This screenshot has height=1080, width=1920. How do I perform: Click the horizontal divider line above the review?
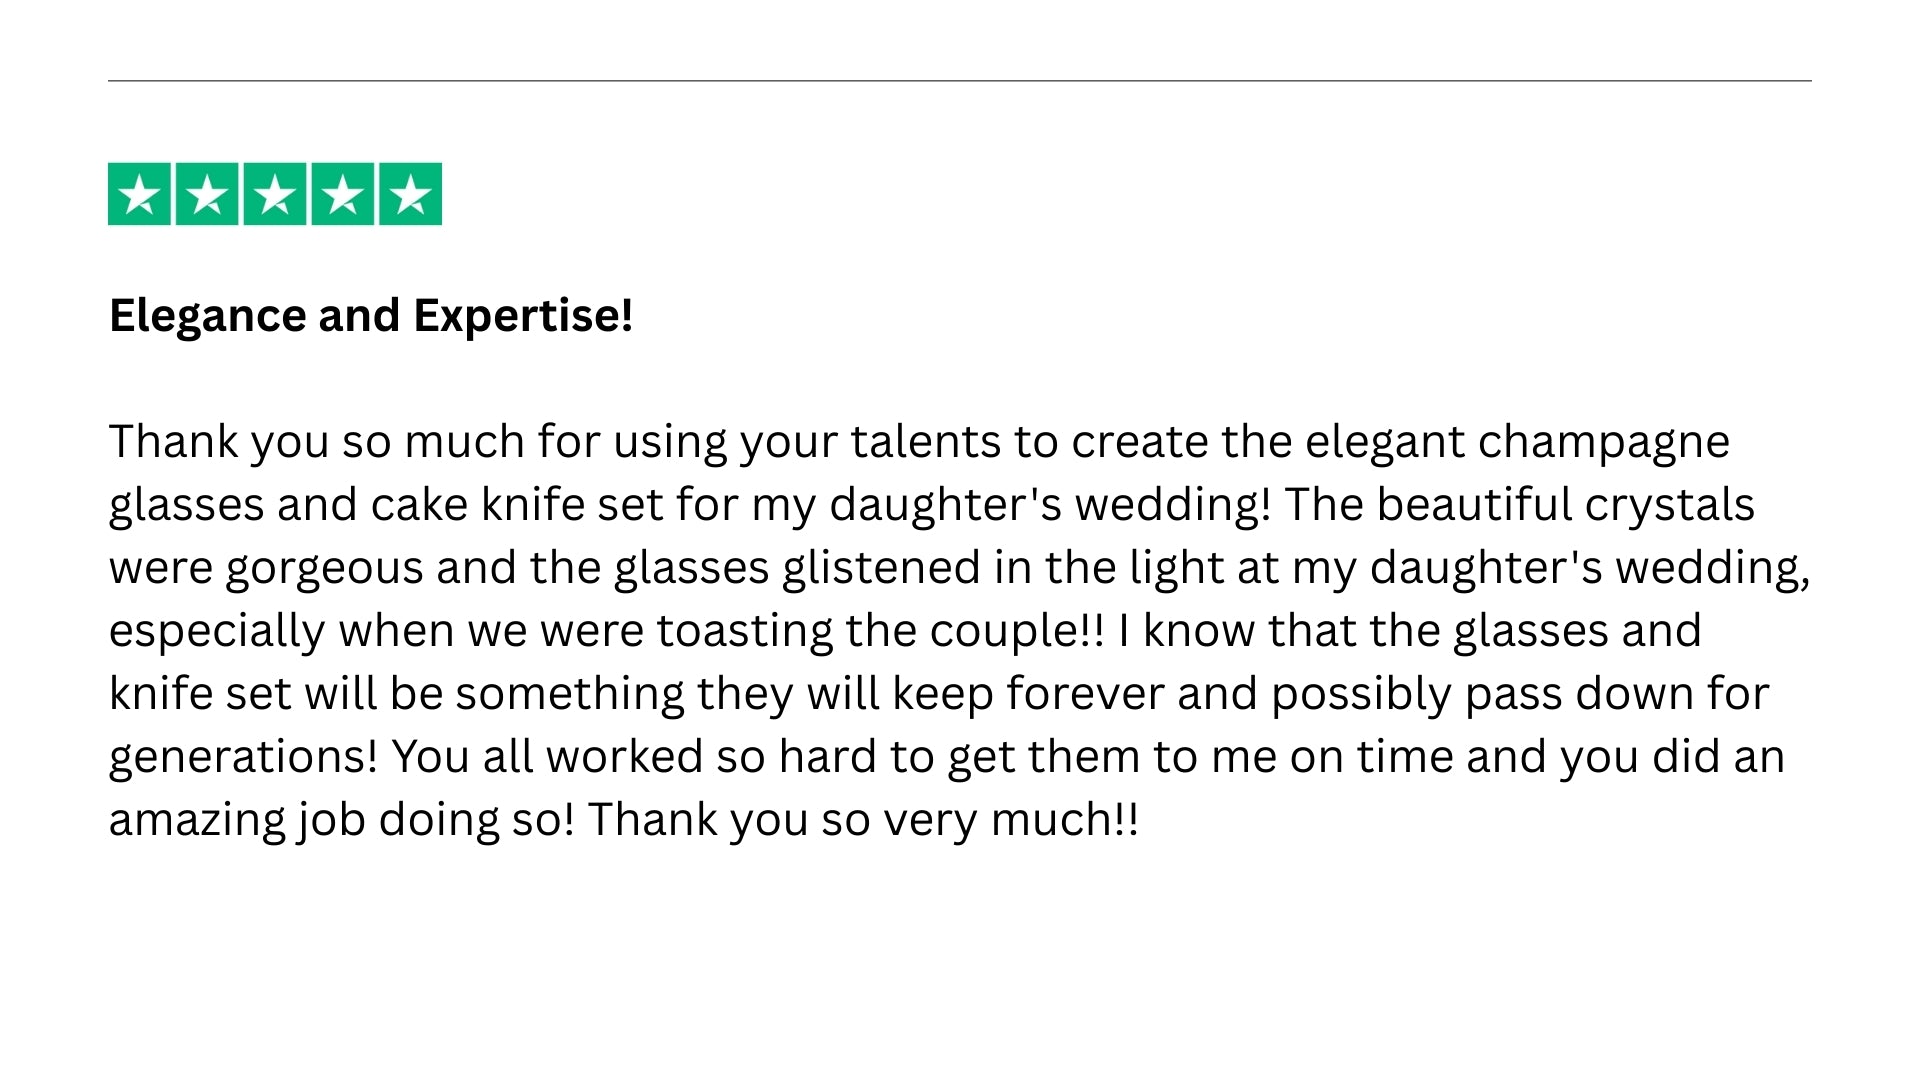[x=960, y=81]
